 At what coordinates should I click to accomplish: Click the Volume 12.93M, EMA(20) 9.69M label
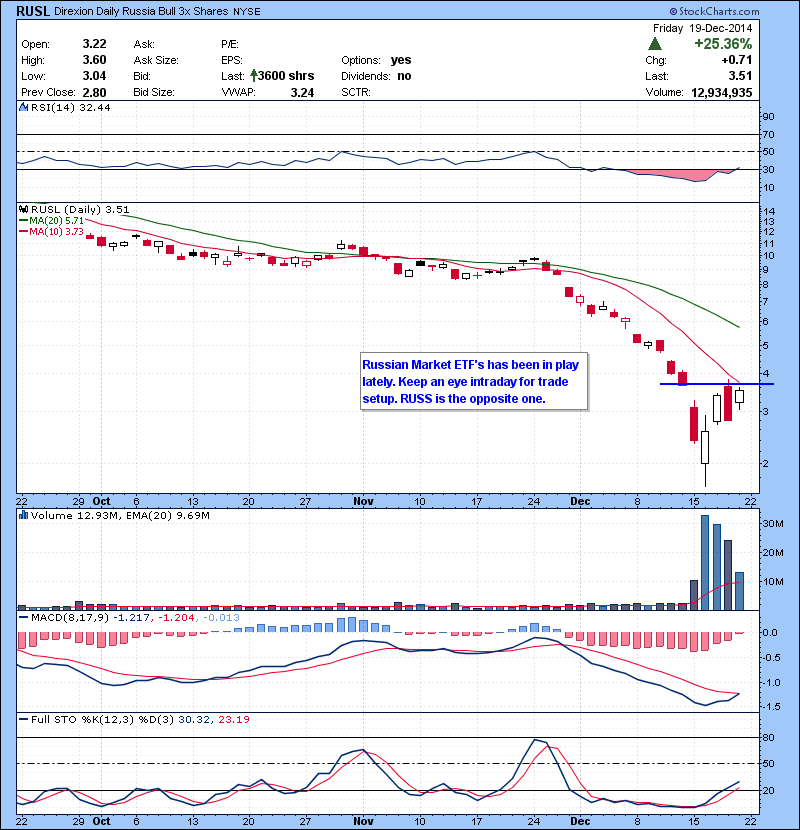coord(120,515)
